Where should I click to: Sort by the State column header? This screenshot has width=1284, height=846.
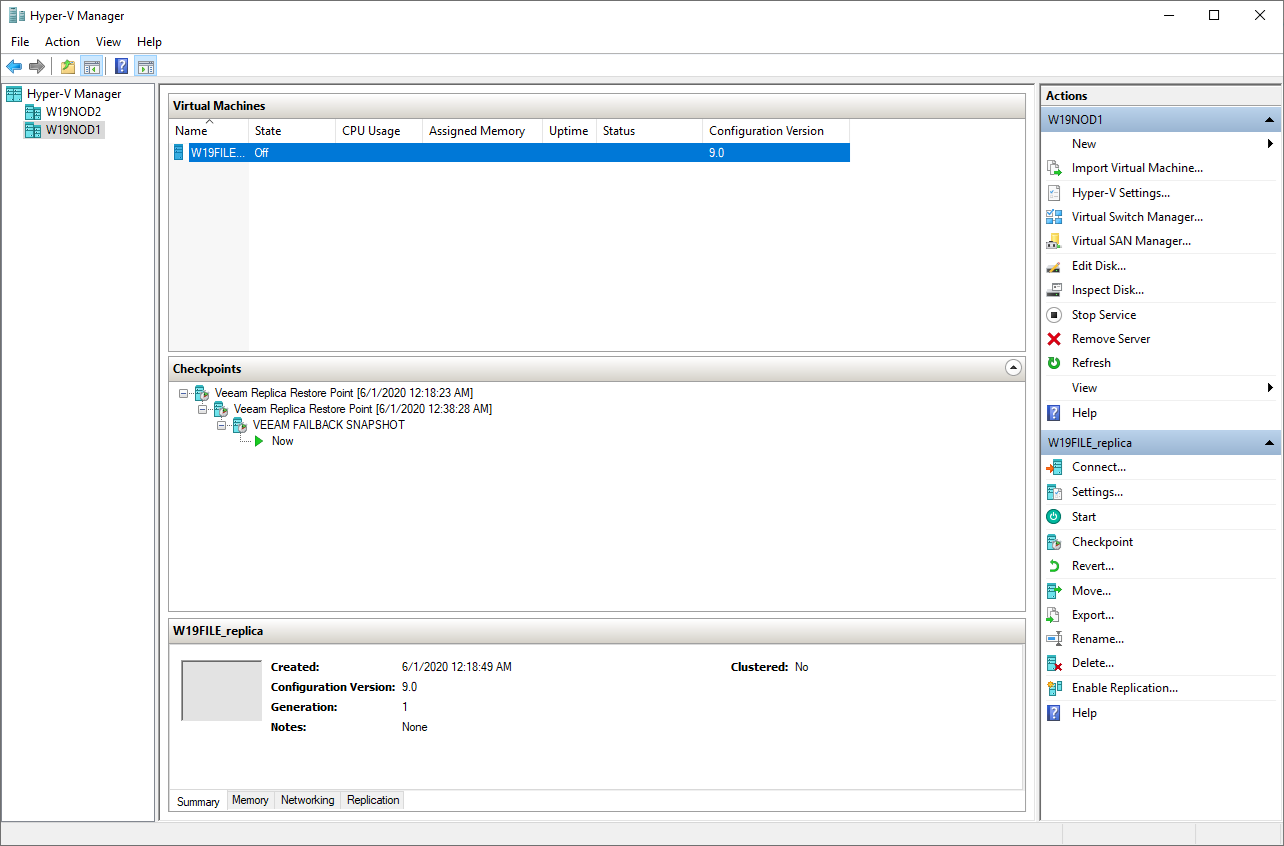pos(292,131)
